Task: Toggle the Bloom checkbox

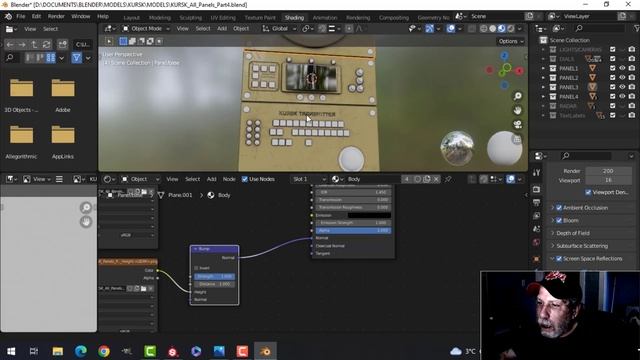Action: [559, 220]
